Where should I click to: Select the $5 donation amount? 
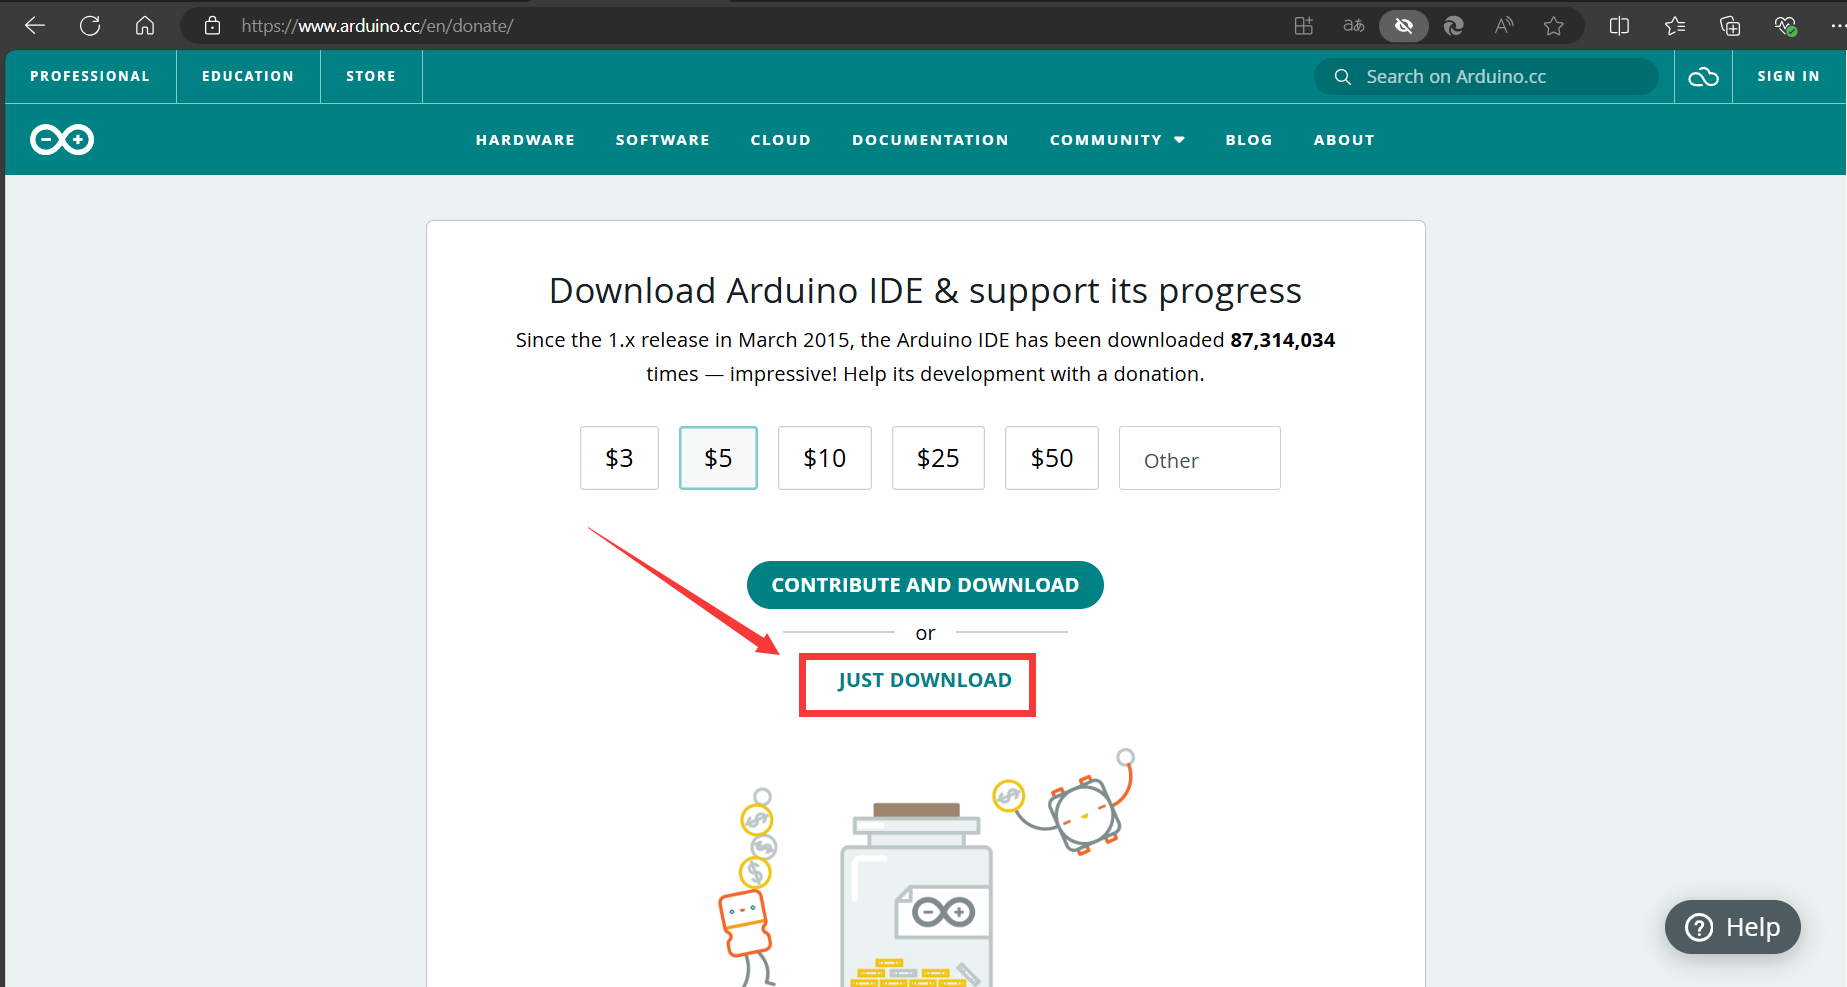[718, 458]
